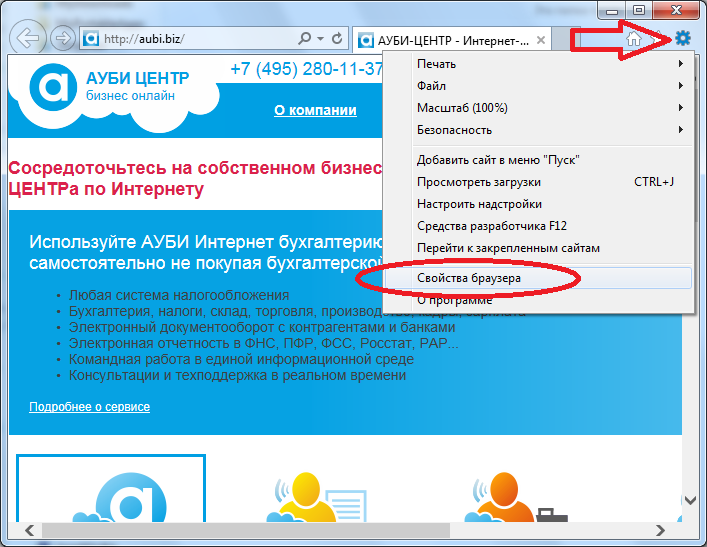Click the aubi.biz favicon in address bar
707x547 pixels.
pyautogui.click(x=91, y=38)
